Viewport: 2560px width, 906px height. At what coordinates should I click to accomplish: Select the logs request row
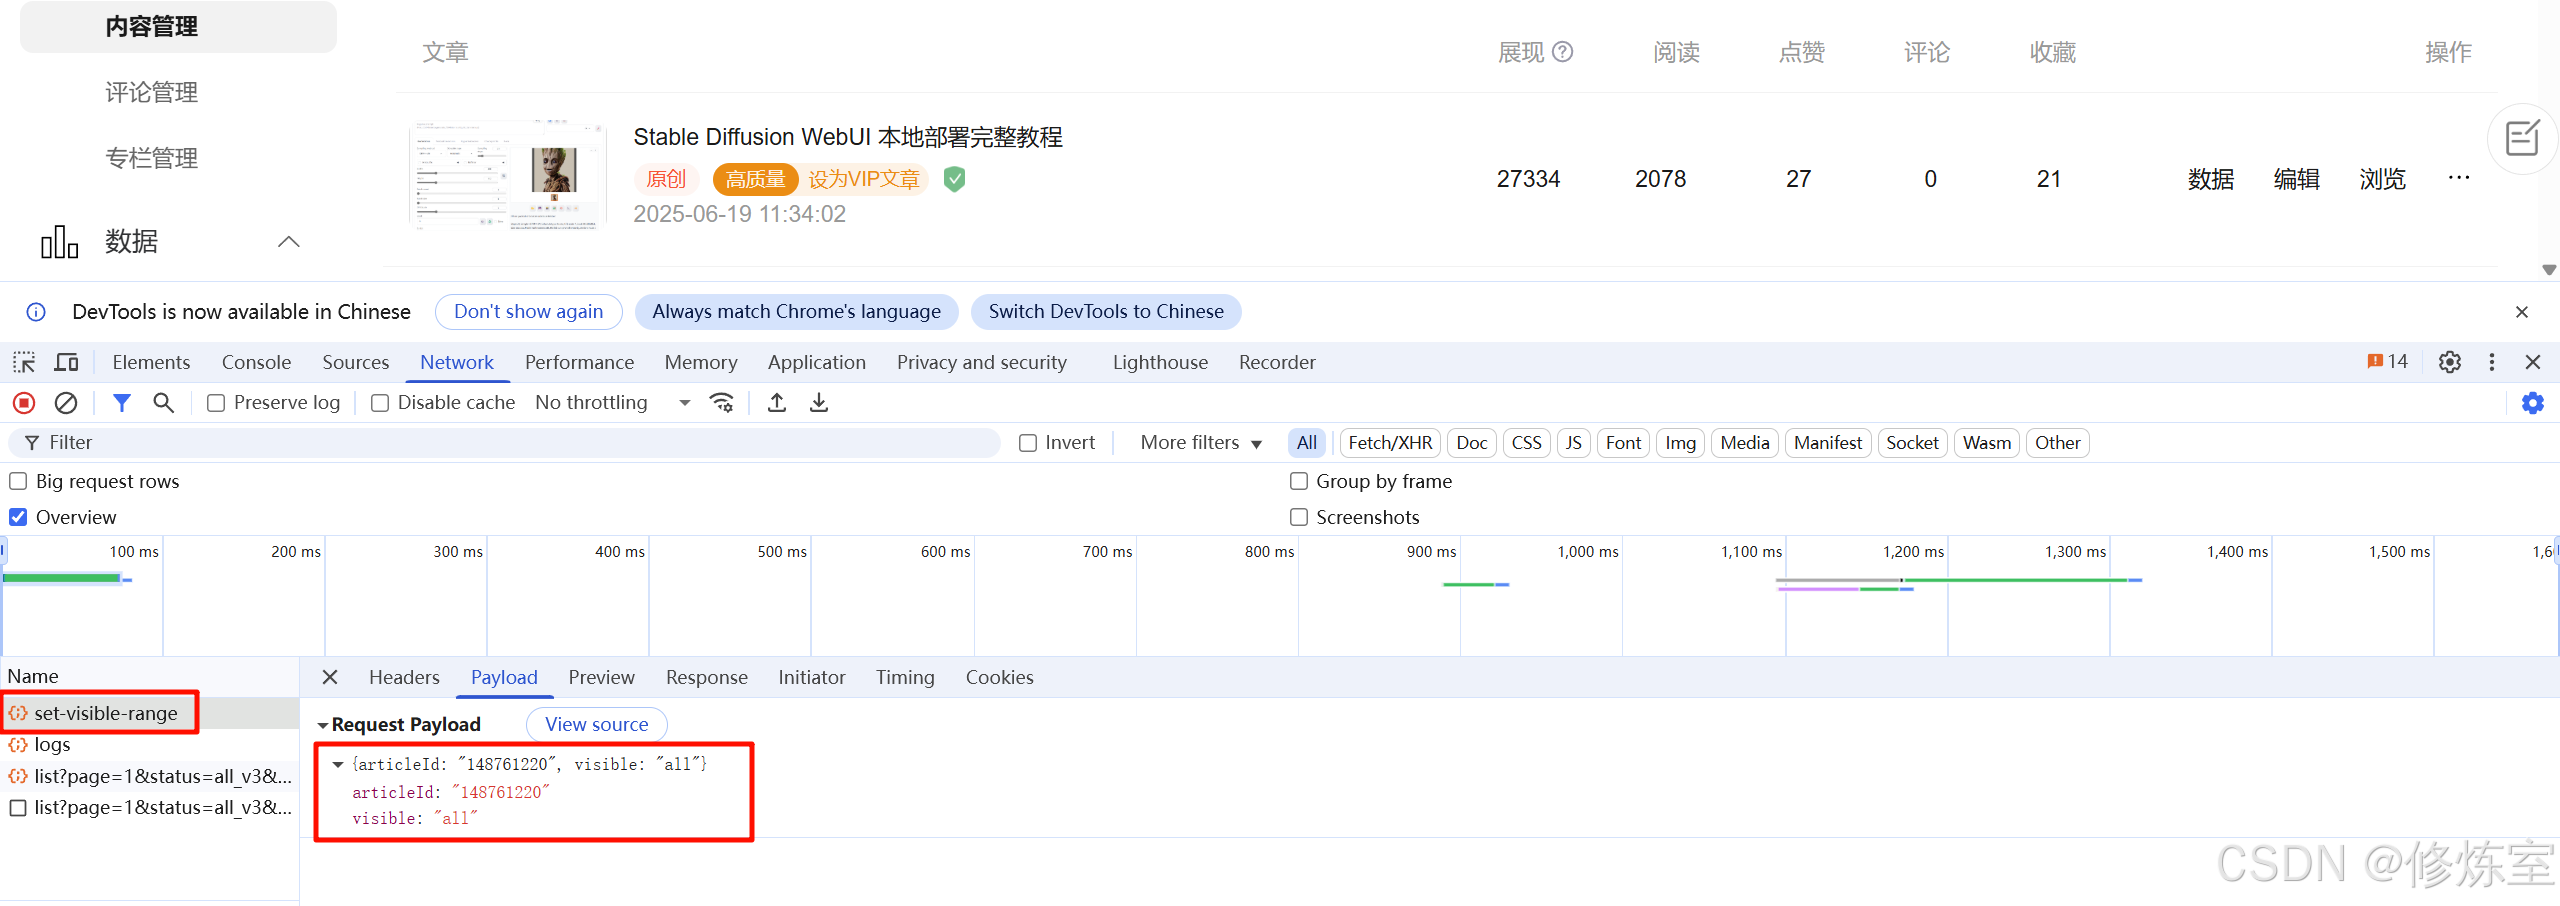tap(149, 745)
